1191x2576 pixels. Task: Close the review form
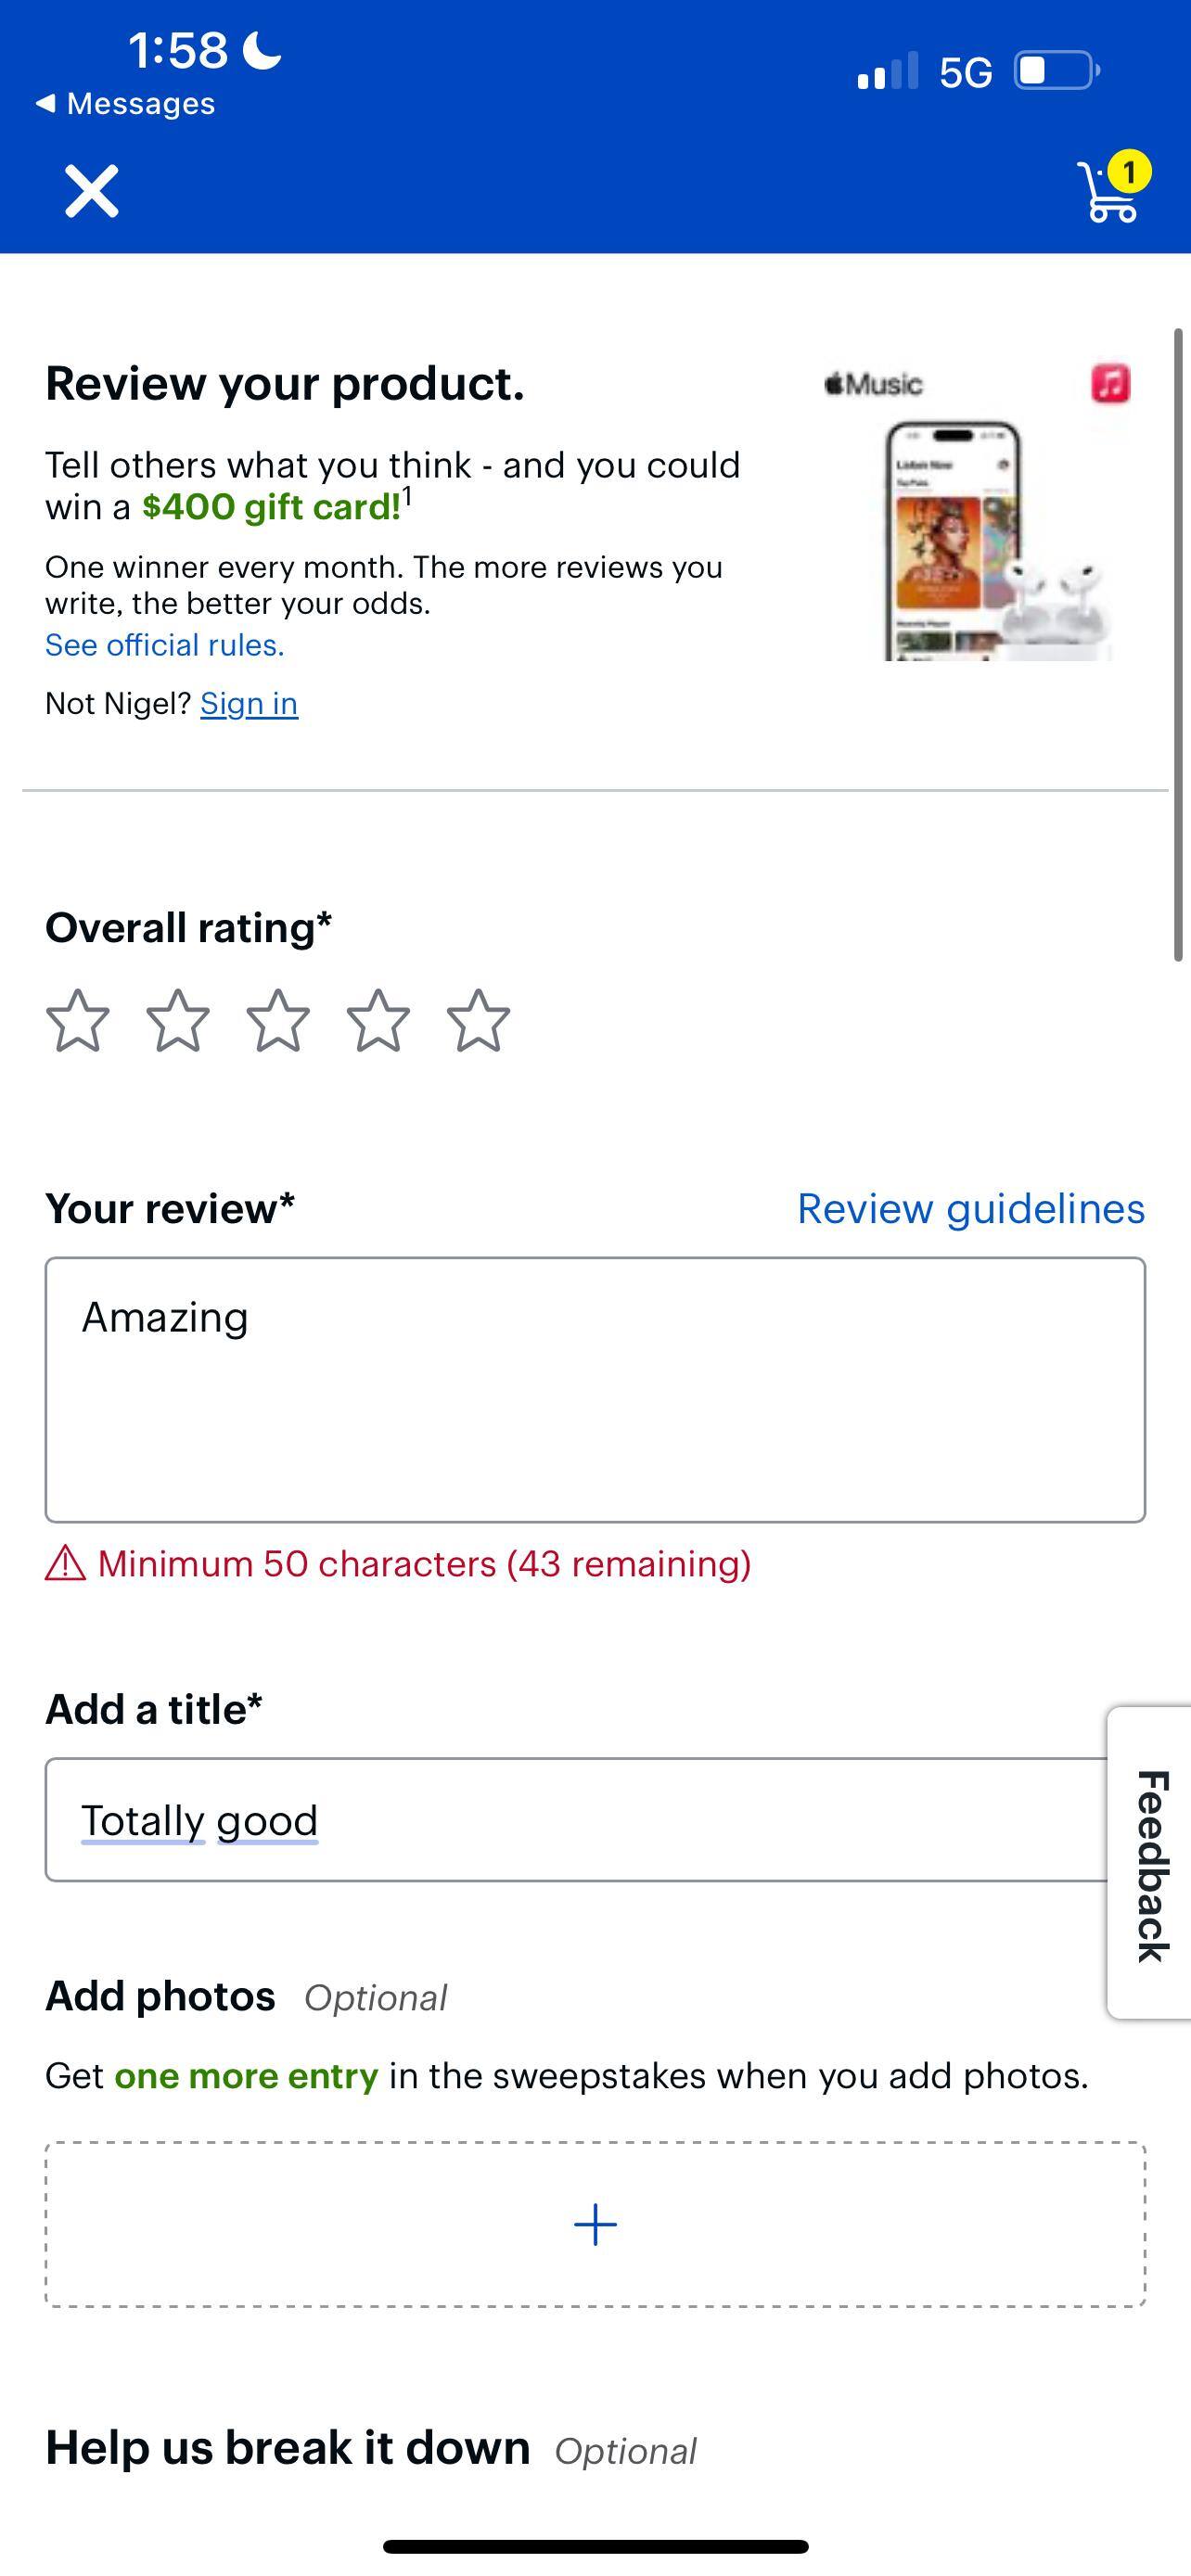[90, 190]
